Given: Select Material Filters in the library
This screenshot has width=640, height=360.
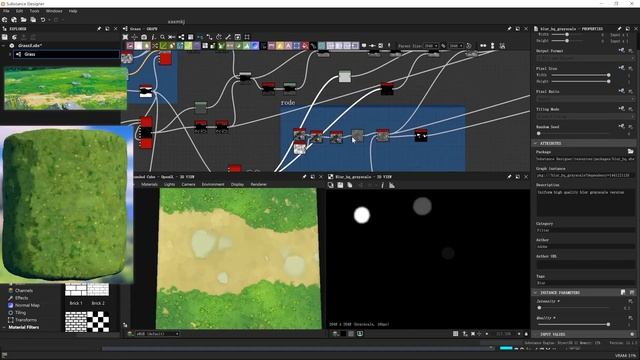Looking at the screenshot, I should [24, 327].
